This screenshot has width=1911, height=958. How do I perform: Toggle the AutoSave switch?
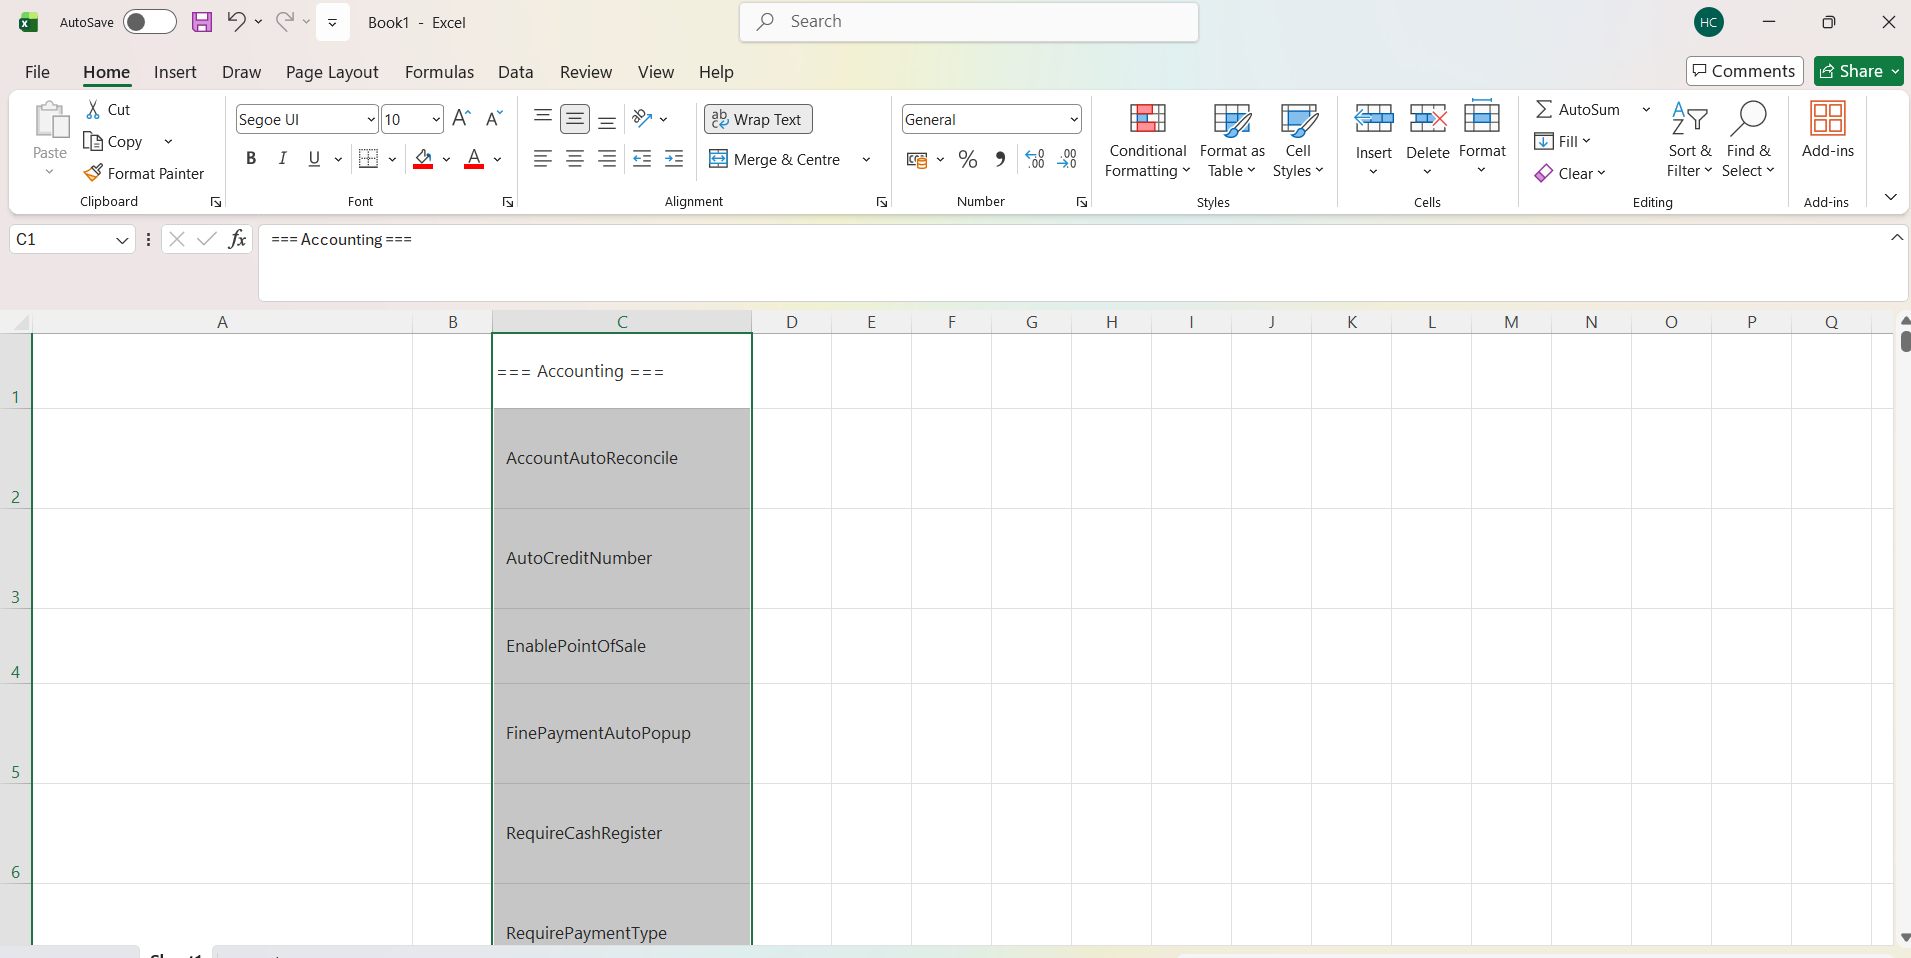coord(149,22)
